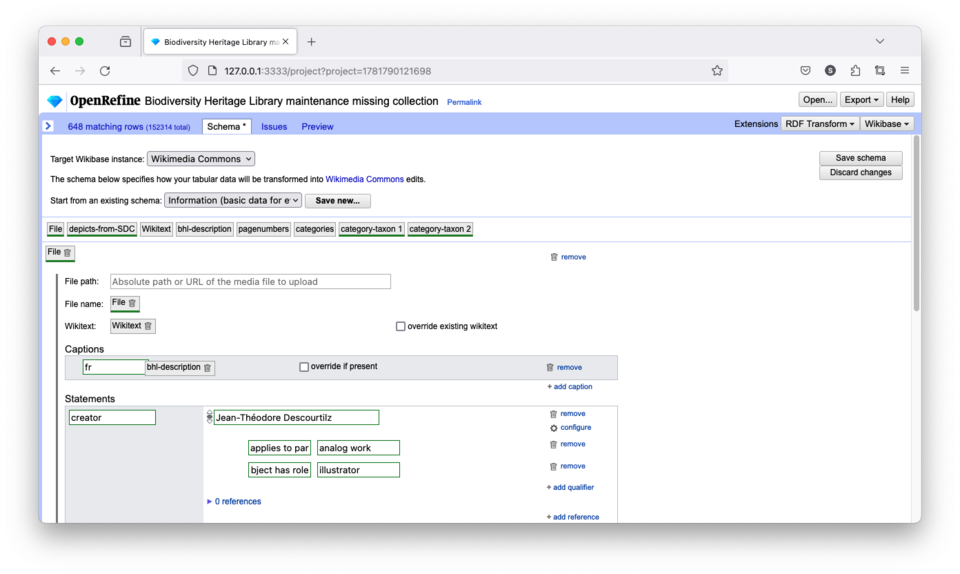
Task: Remove the whole File entity with top remove link
Action: coord(568,257)
